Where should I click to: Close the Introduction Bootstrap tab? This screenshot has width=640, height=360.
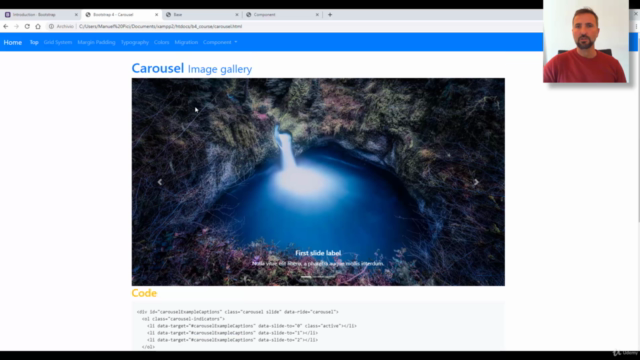pyautogui.click(x=76, y=15)
